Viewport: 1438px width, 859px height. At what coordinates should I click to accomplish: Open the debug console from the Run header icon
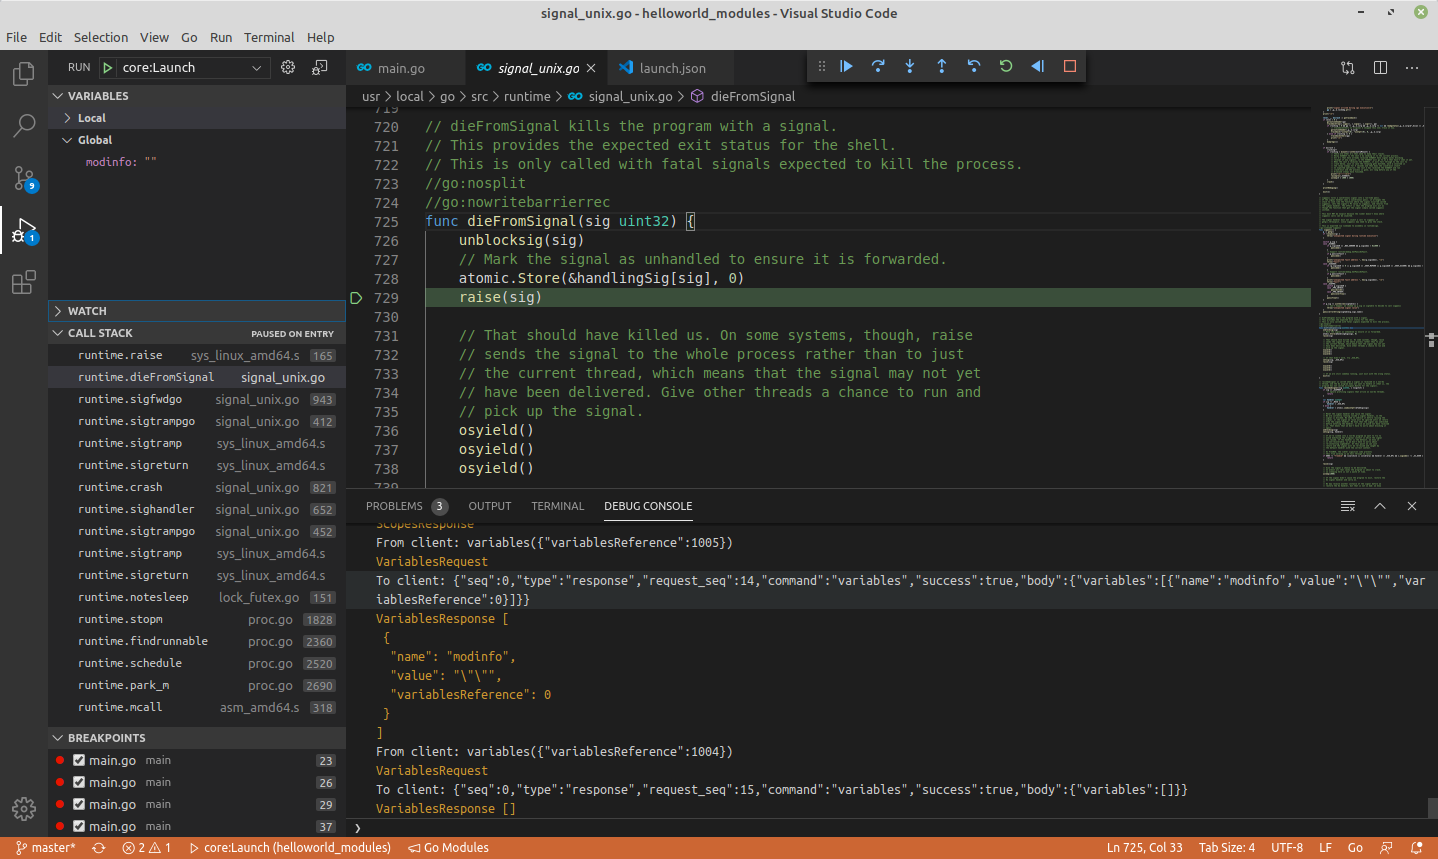pos(320,67)
